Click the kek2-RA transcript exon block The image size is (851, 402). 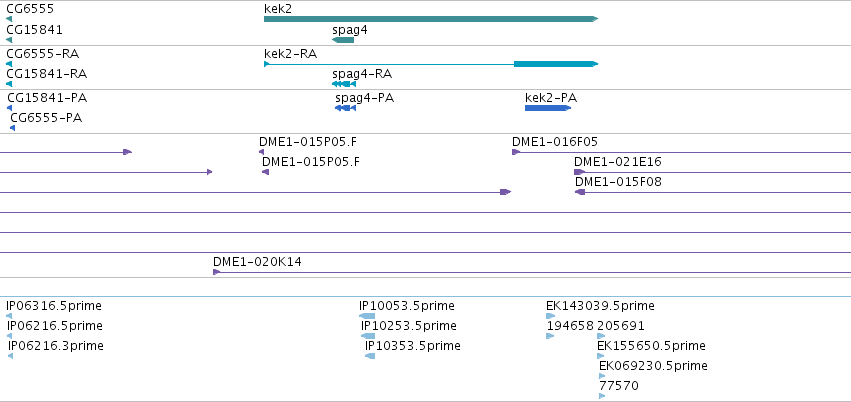pos(554,64)
